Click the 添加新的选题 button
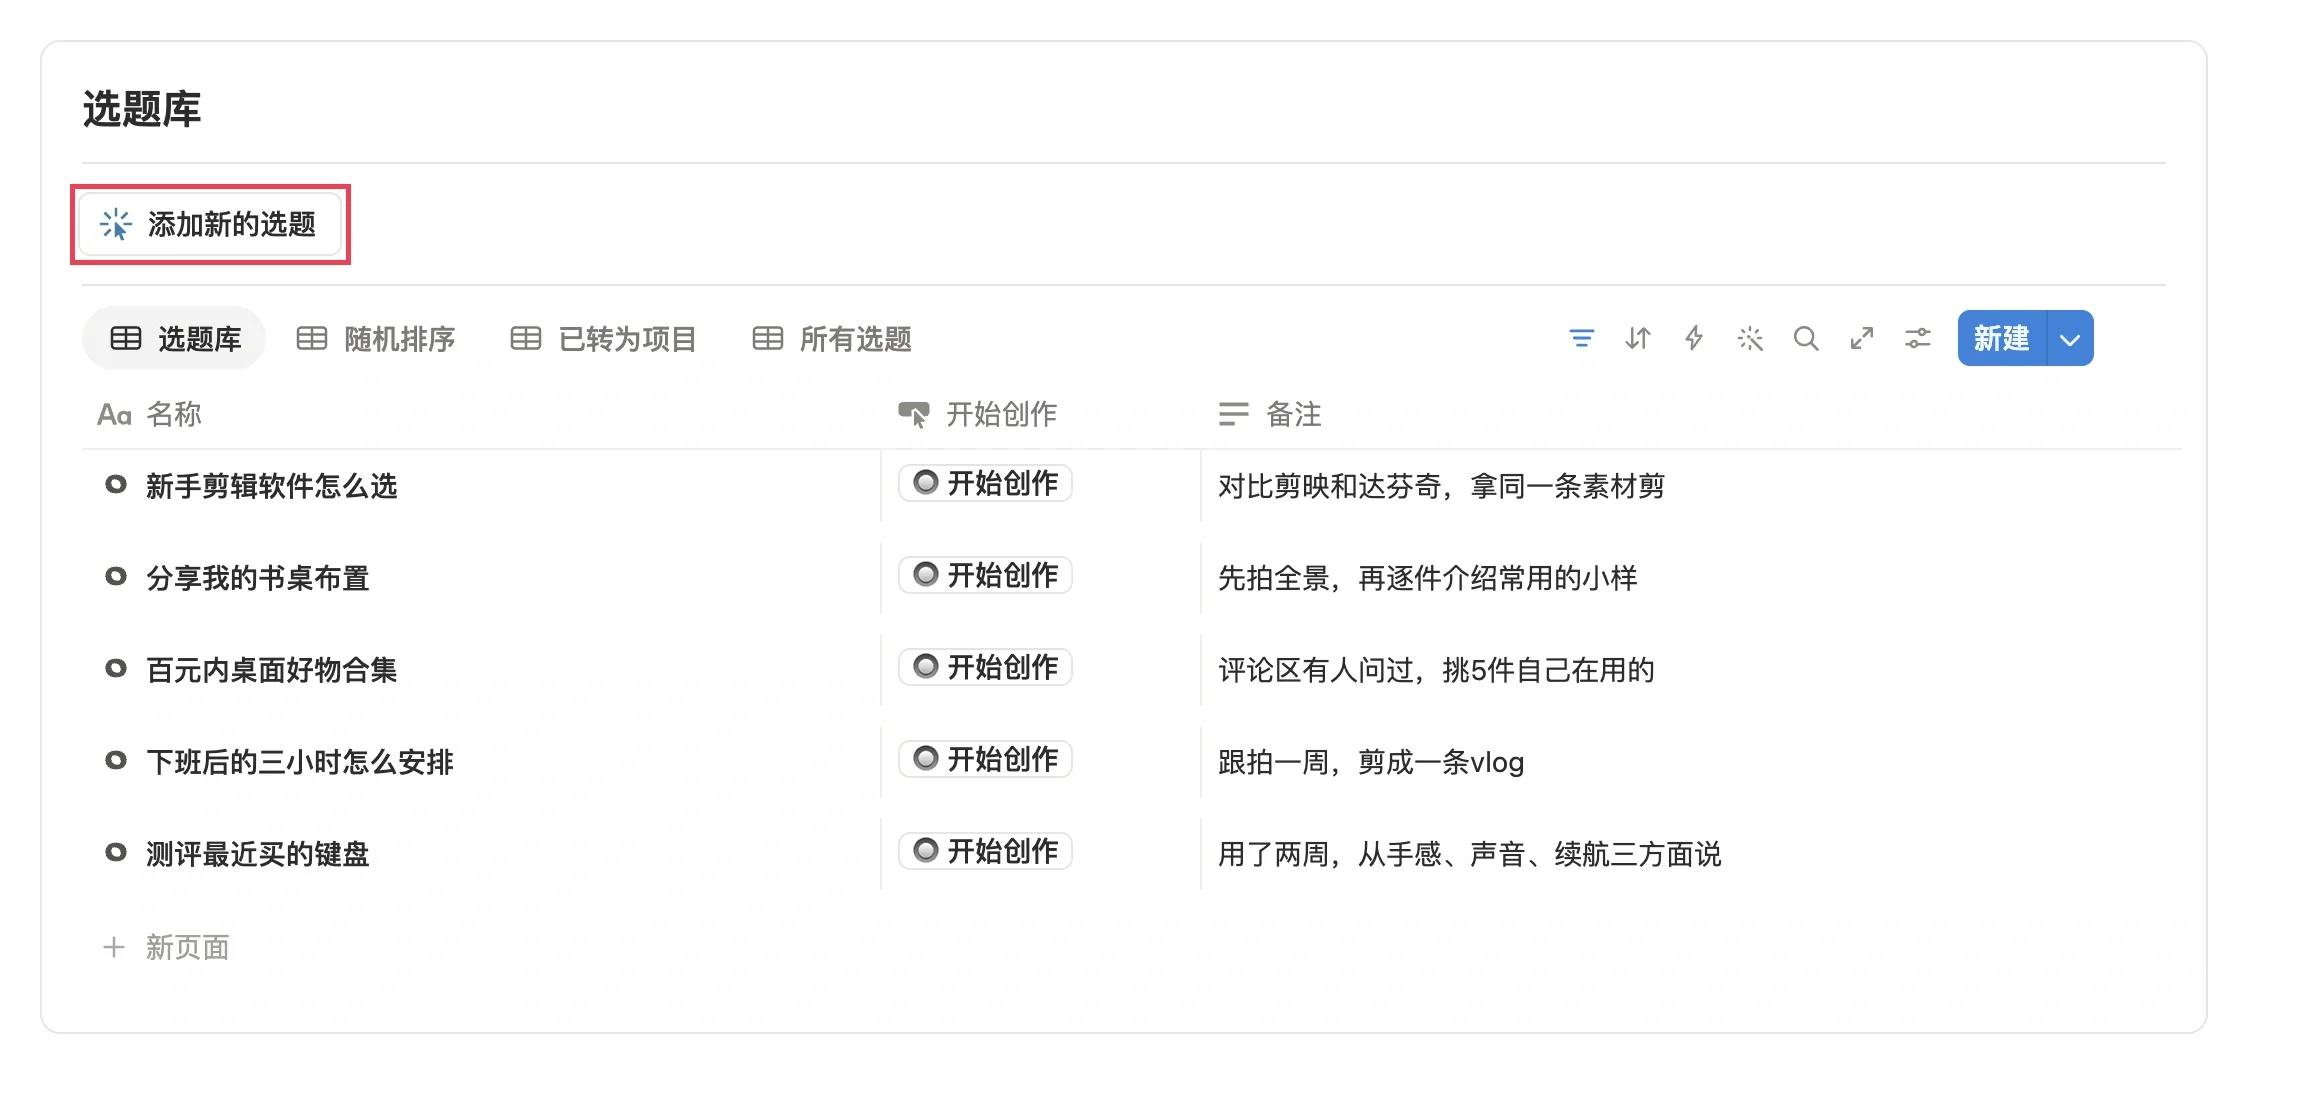2300x1100 pixels. [x=210, y=224]
